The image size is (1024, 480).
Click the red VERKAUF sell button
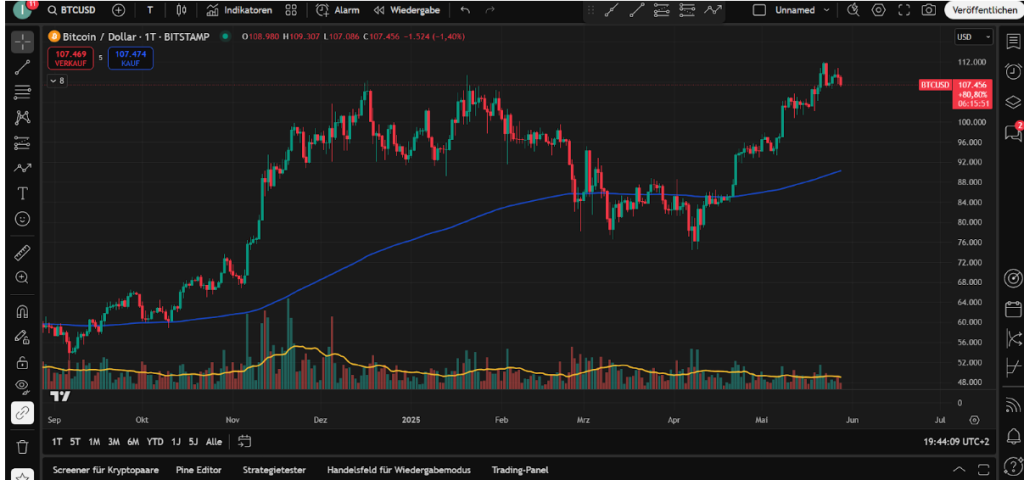click(68, 58)
